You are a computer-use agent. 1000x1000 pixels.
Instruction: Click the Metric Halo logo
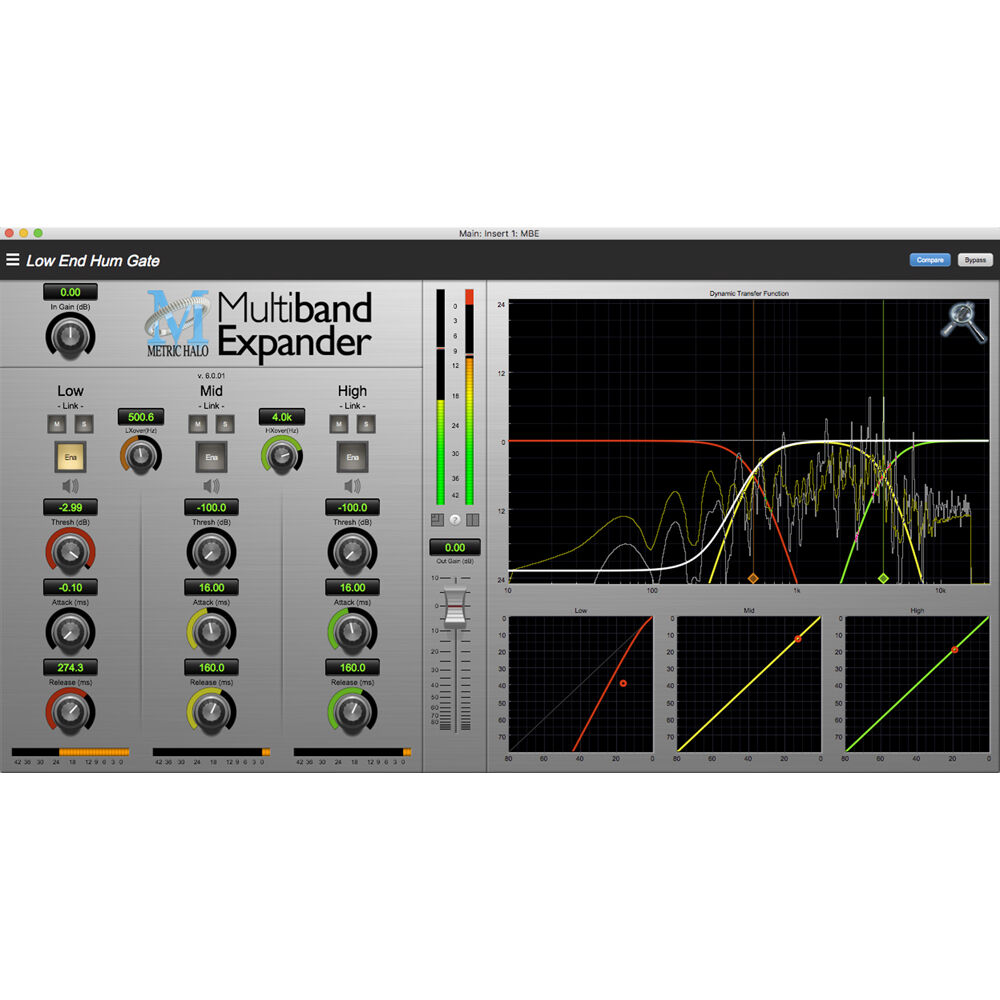tap(178, 324)
